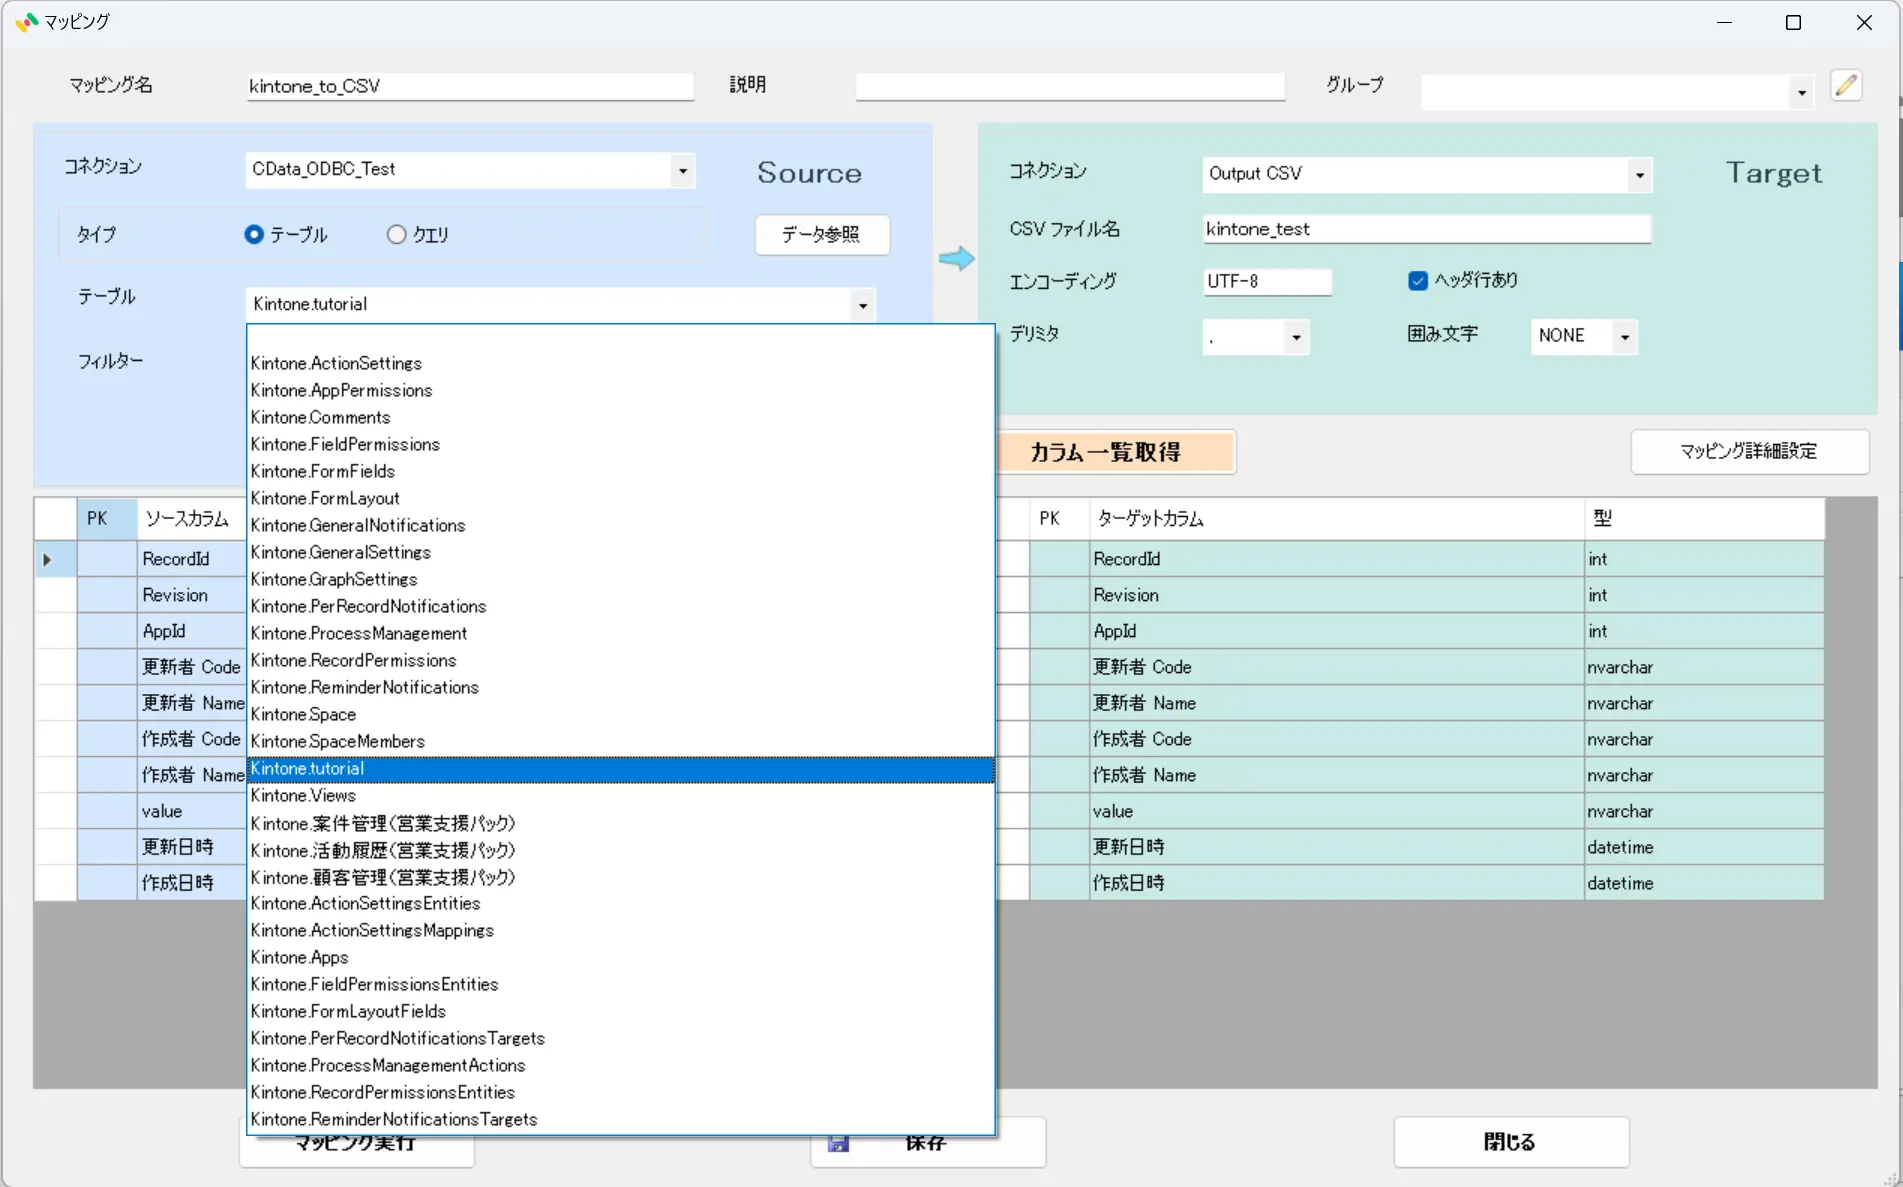
Task: Click the row selector arrow beside RecordId row
Action: pos(48,560)
